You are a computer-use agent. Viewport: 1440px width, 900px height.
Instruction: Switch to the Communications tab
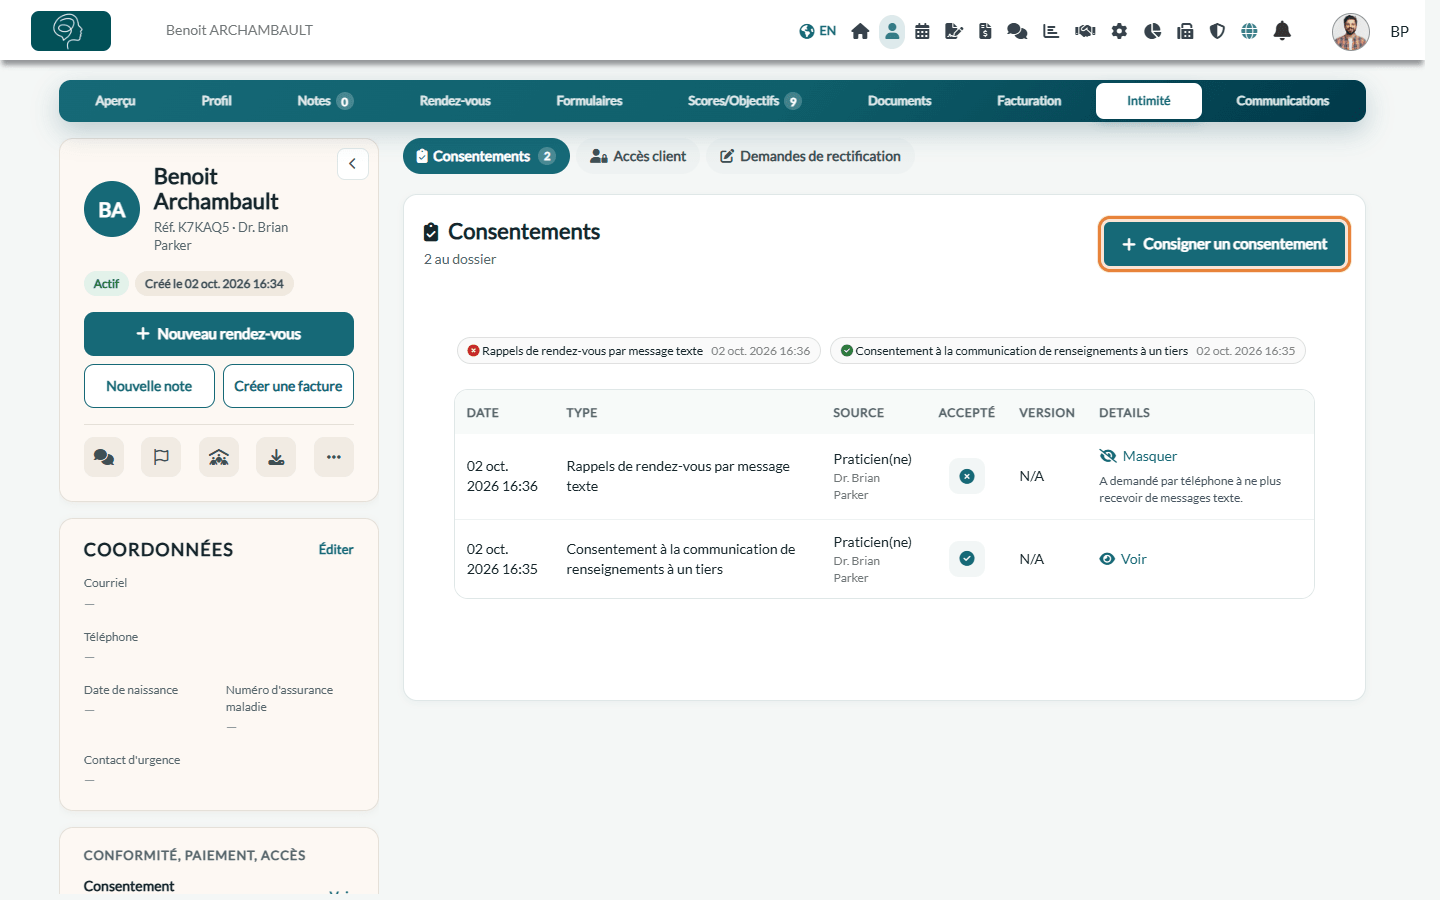point(1282,101)
